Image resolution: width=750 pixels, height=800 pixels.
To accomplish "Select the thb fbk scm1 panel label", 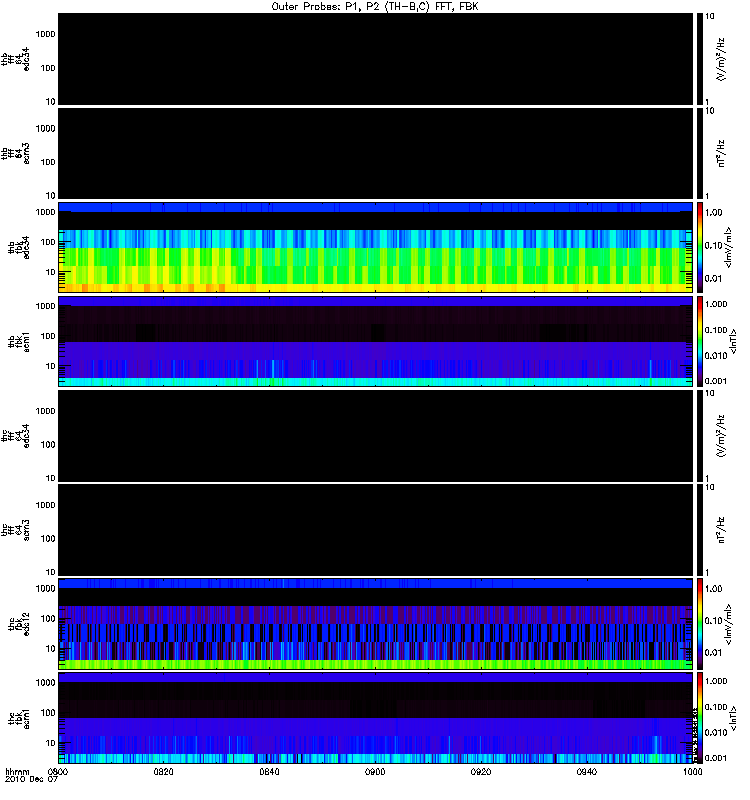I will [x=19, y=342].
